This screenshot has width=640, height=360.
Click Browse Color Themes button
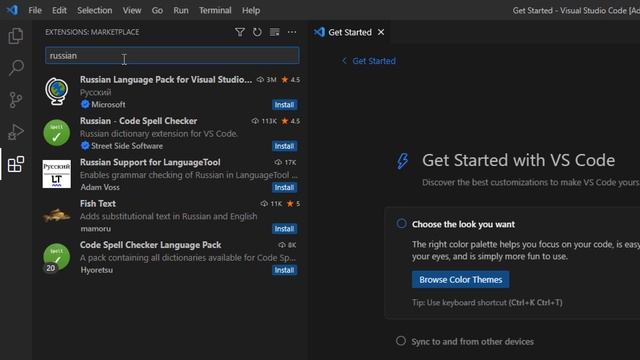point(460,280)
